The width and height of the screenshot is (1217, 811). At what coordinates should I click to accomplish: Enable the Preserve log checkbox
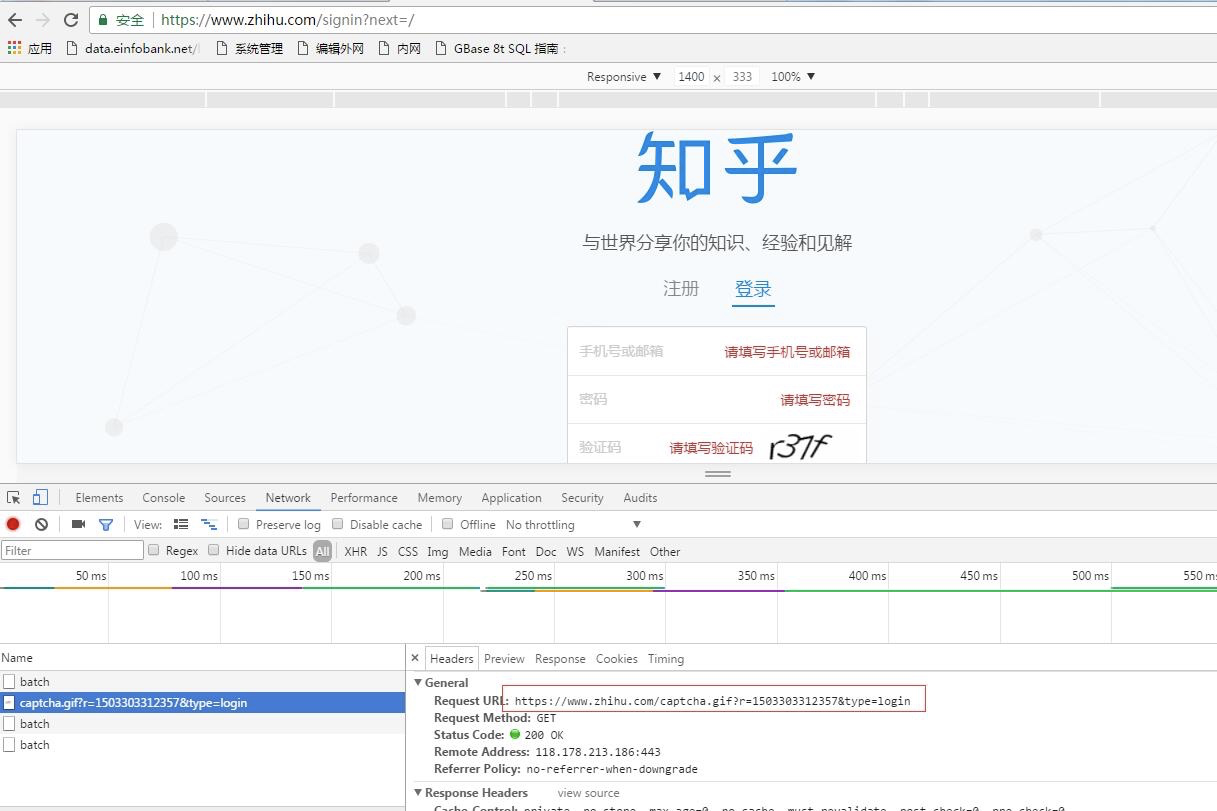tap(243, 524)
